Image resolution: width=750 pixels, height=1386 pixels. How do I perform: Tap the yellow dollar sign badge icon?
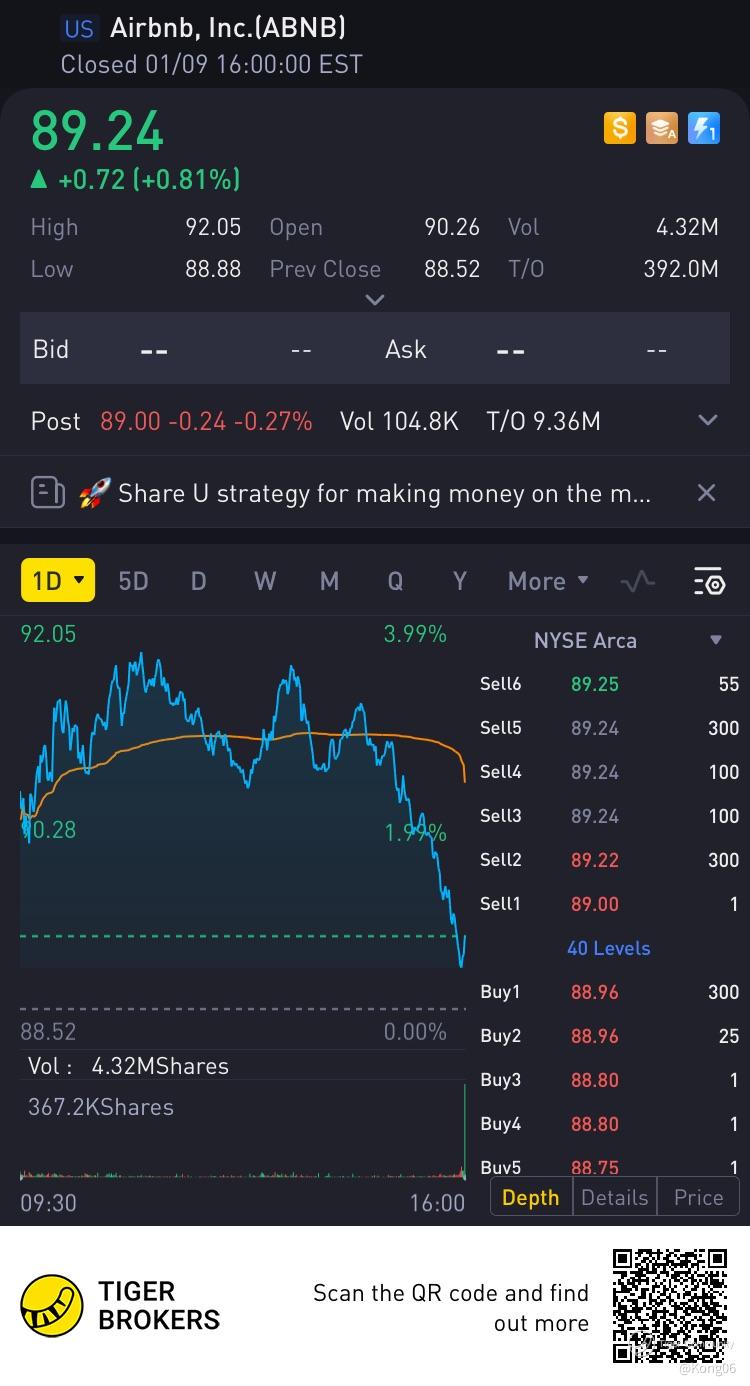click(x=620, y=128)
